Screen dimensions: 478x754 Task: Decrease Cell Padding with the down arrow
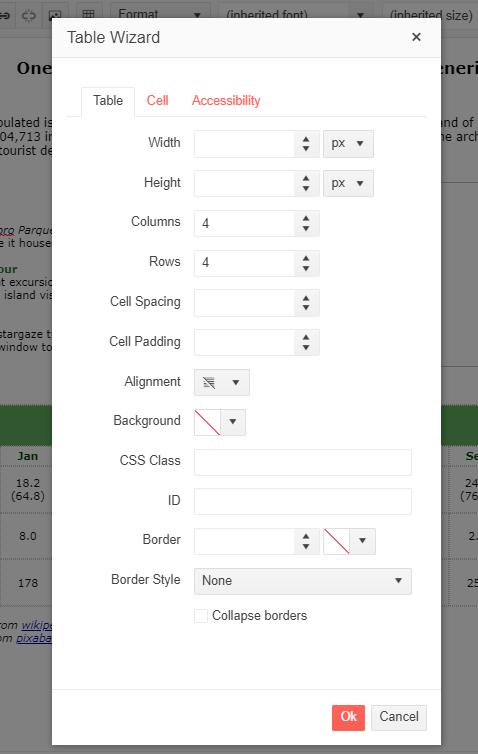[306, 349]
